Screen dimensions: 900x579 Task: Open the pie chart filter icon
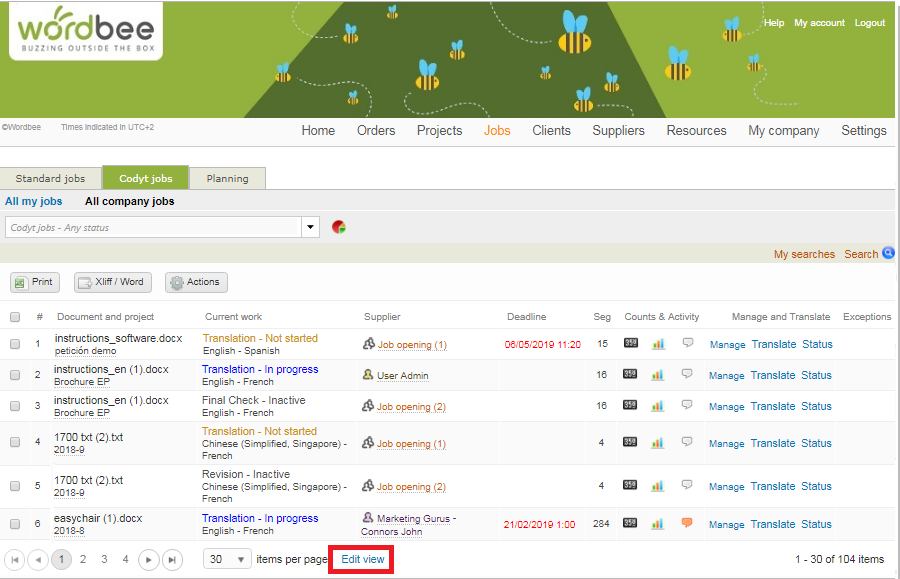[x=339, y=227]
